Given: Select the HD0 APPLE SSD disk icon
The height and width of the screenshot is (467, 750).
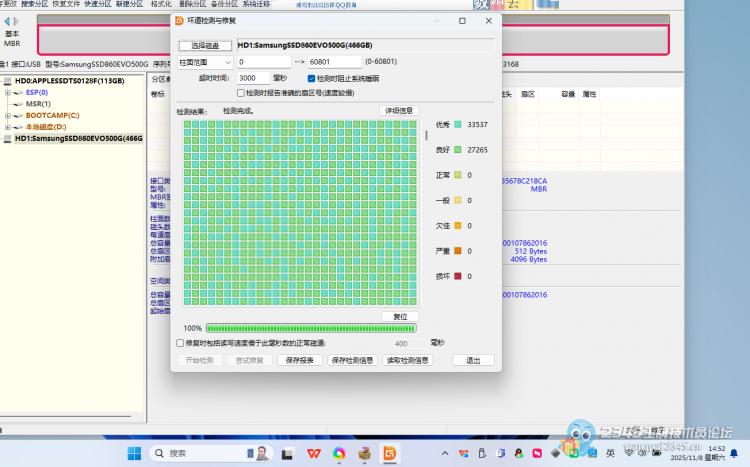Looking at the screenshot, I should 7,81.
